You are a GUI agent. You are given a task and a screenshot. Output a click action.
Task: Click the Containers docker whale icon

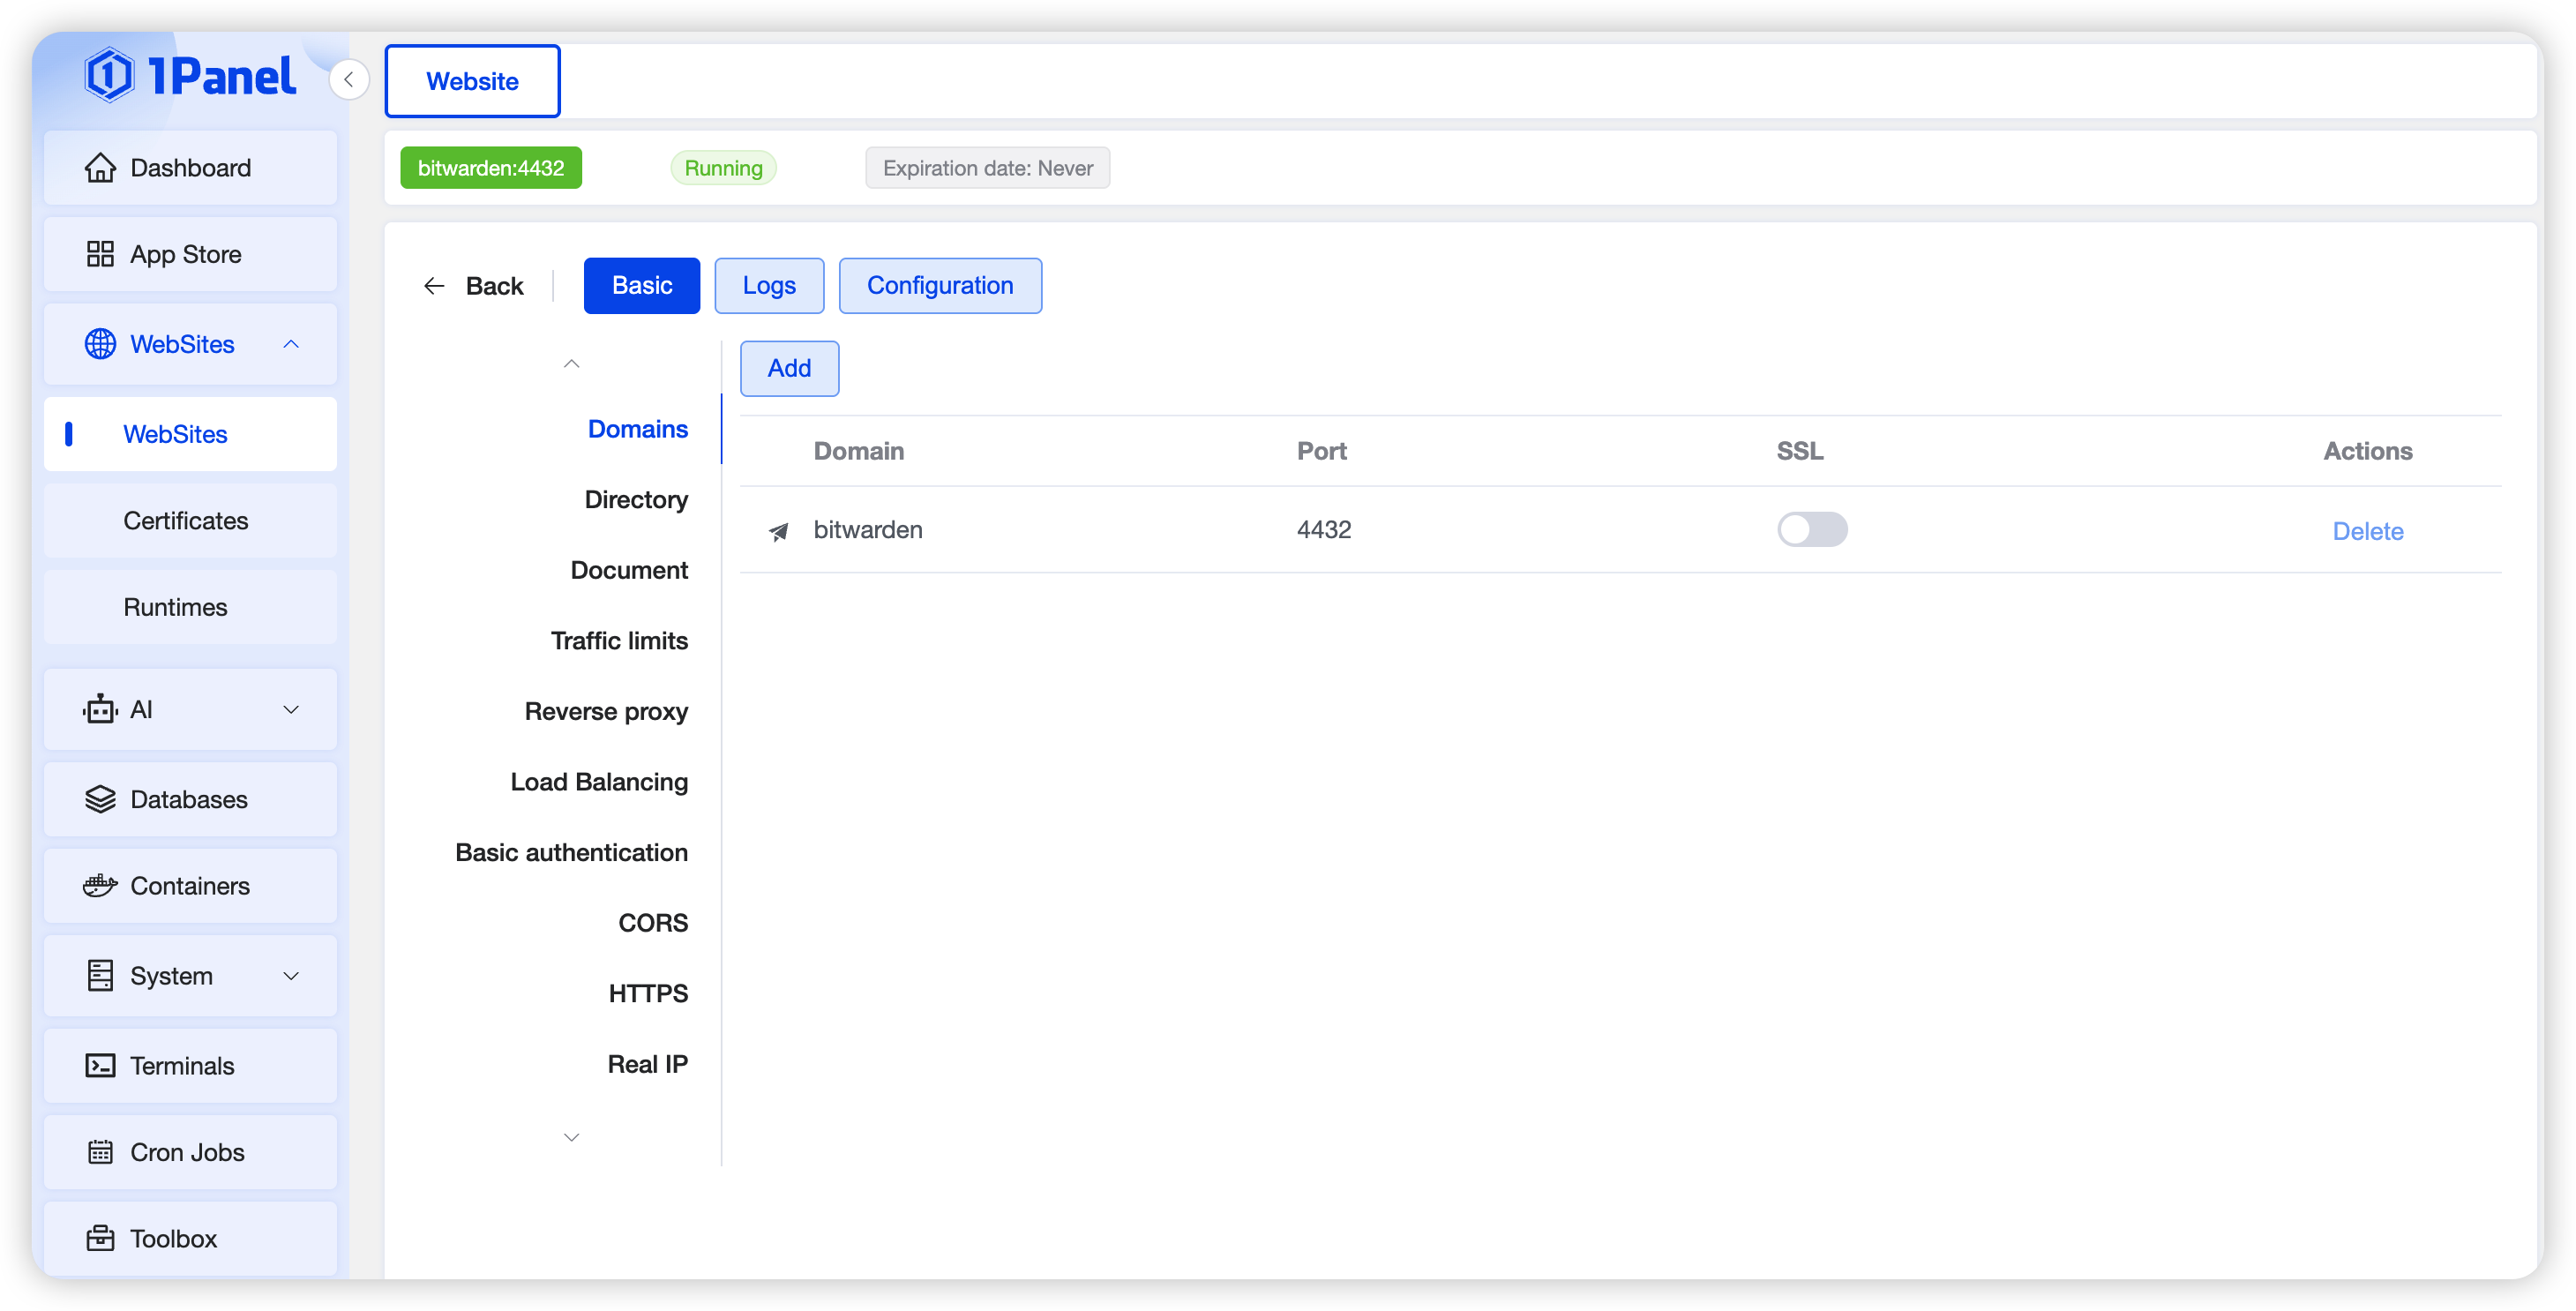click(100, 886)
